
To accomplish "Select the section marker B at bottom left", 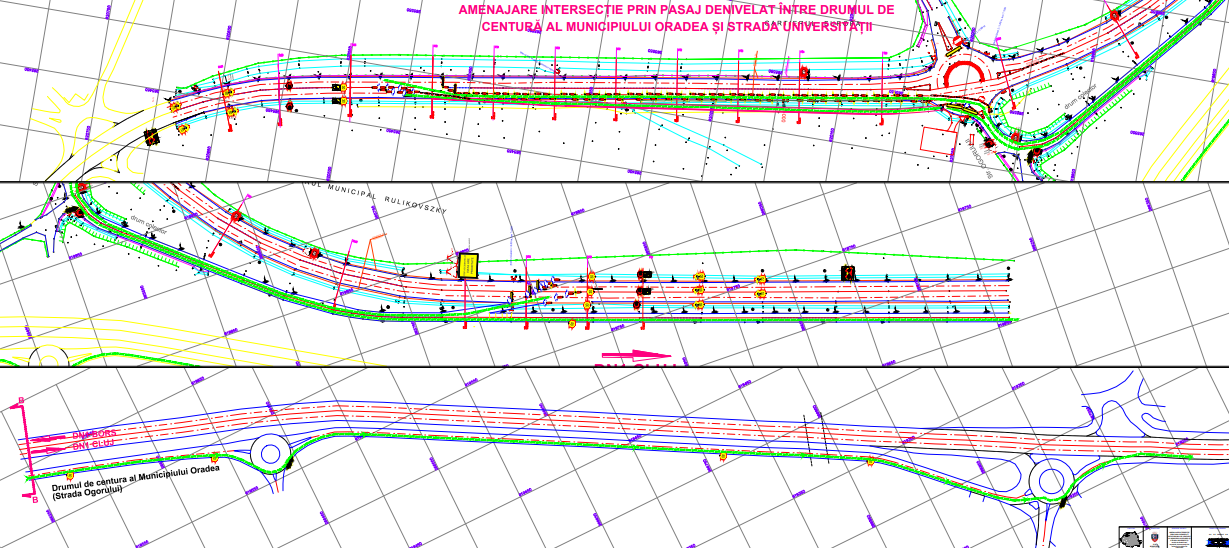I will (x=34, y=499).
